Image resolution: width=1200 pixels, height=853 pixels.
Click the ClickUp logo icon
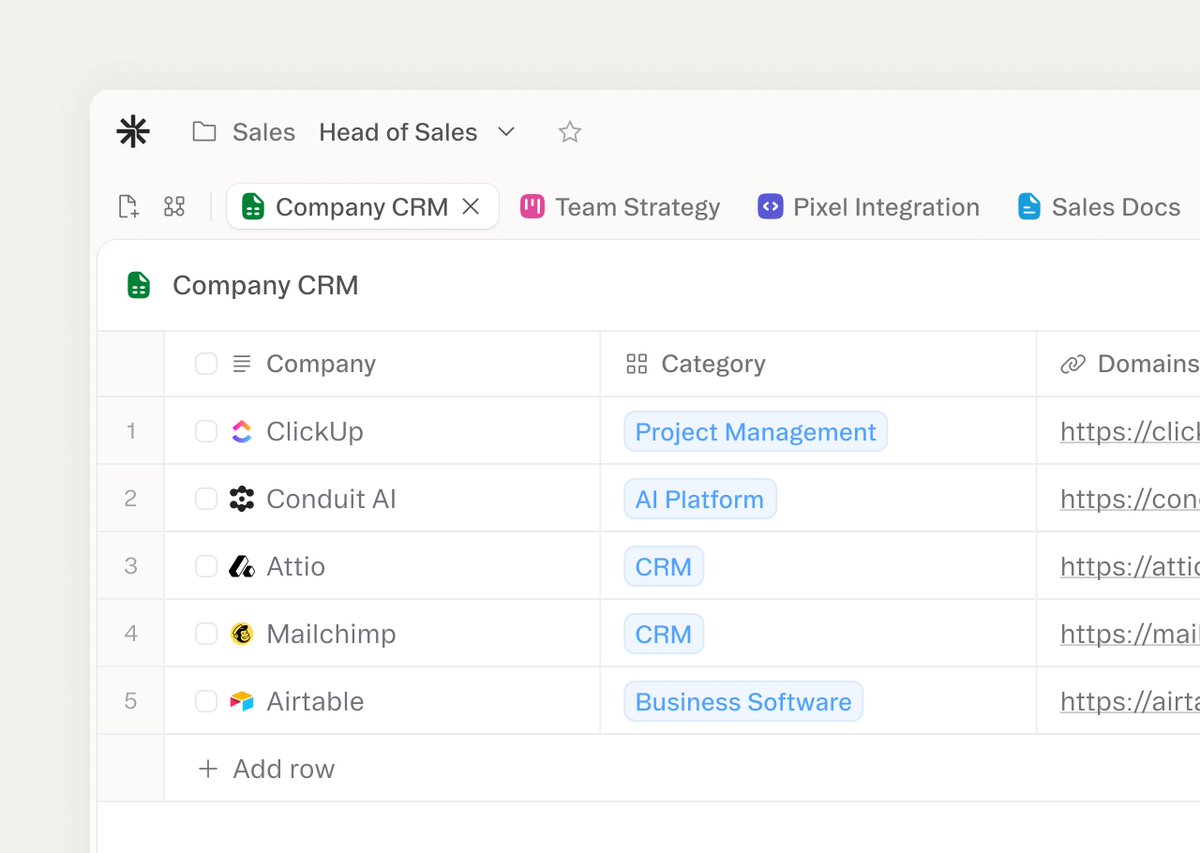242,431
